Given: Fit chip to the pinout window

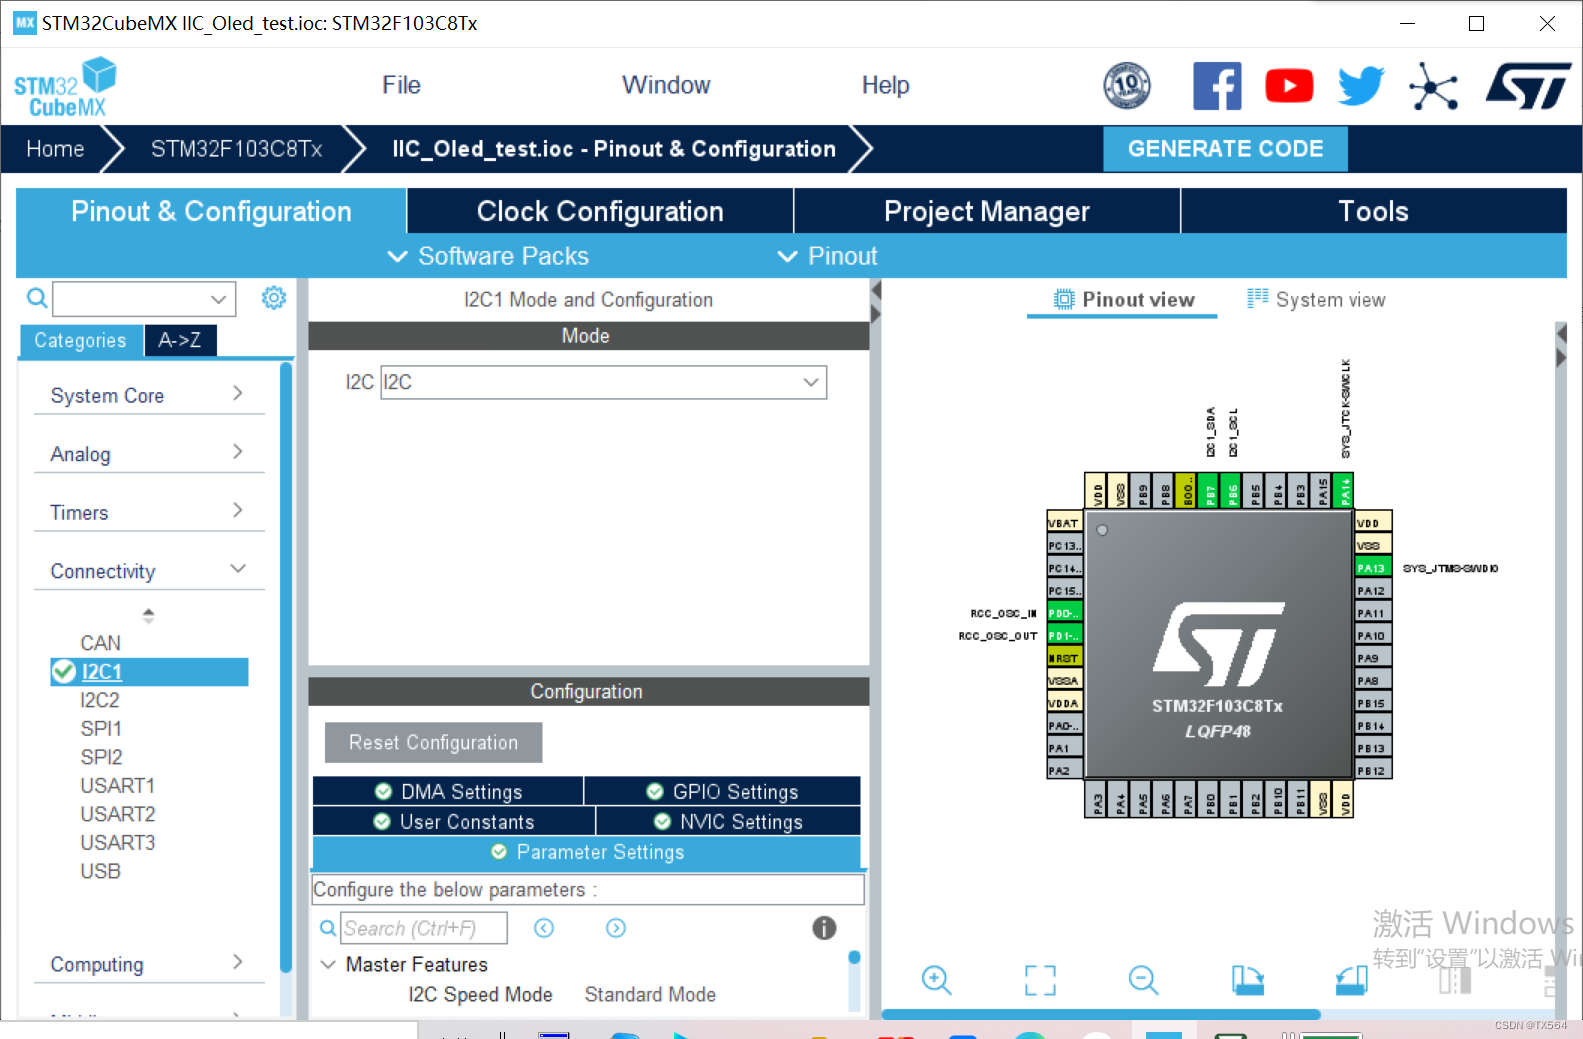Looking at the screenshot, I should (x=1040, y=980).
